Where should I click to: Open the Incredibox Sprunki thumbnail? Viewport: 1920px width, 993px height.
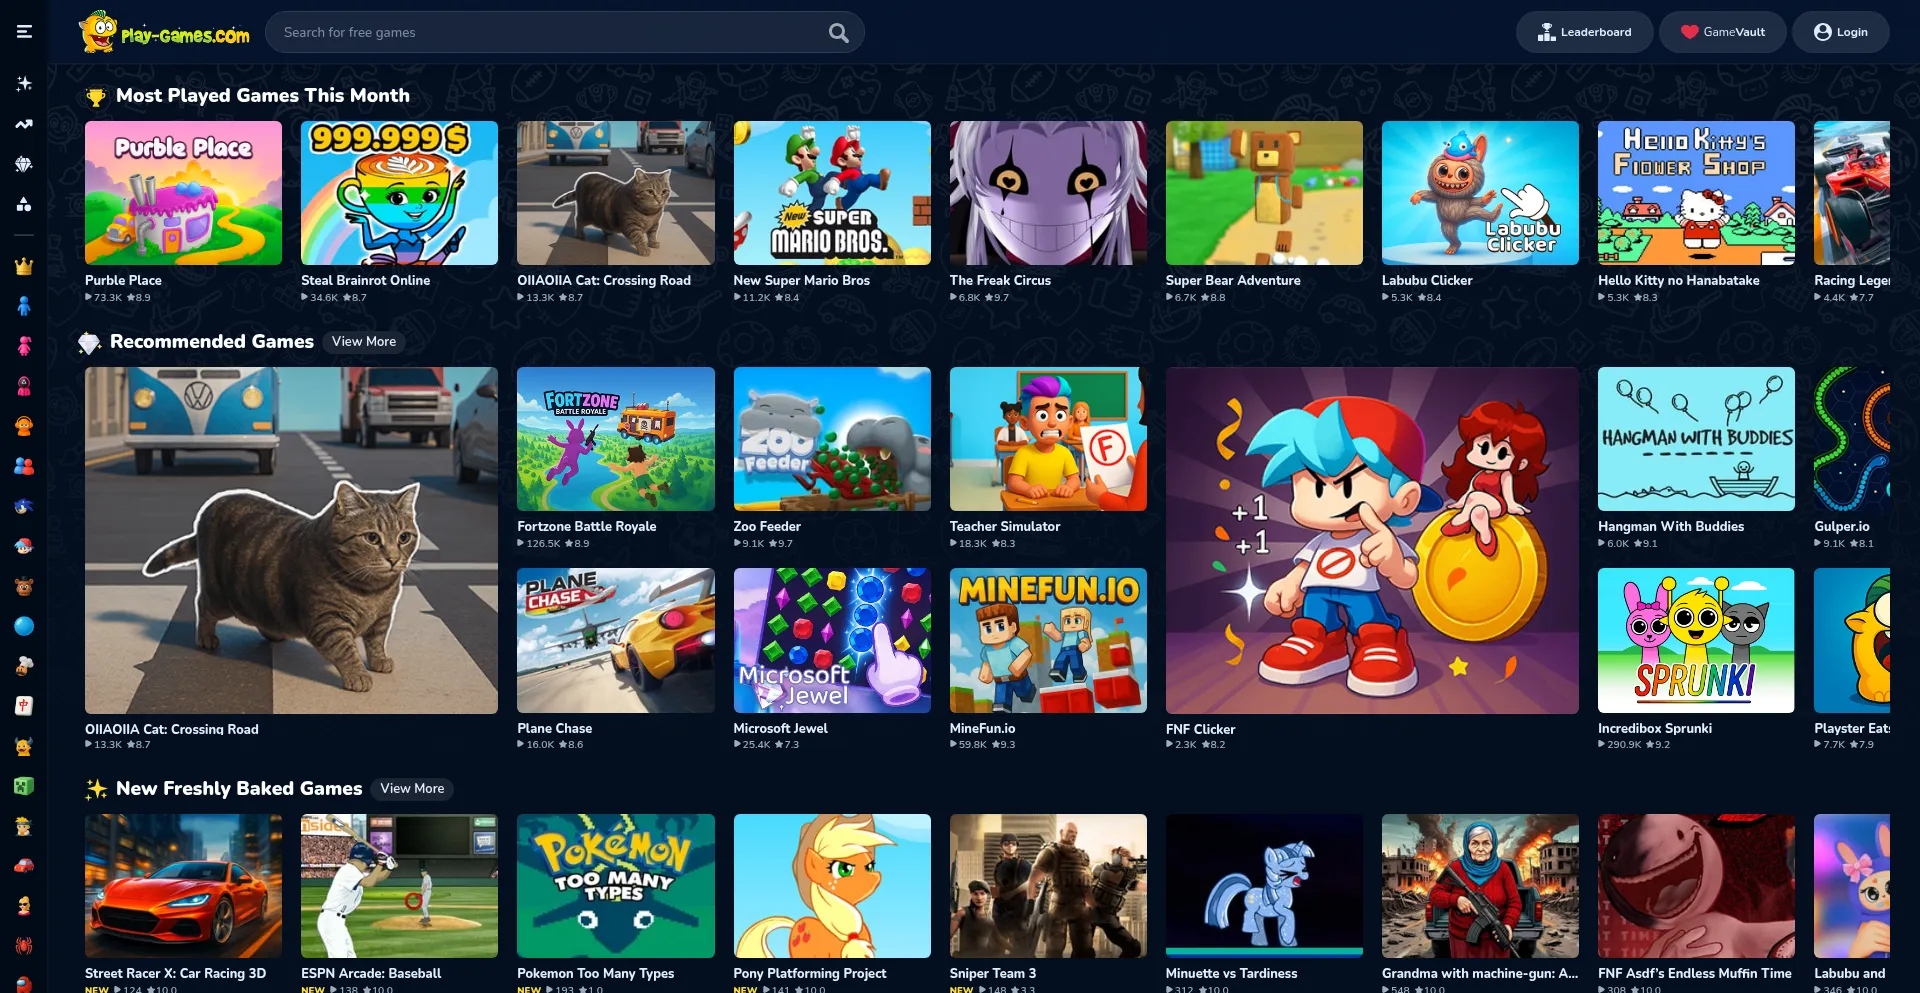pos(1696,641)
